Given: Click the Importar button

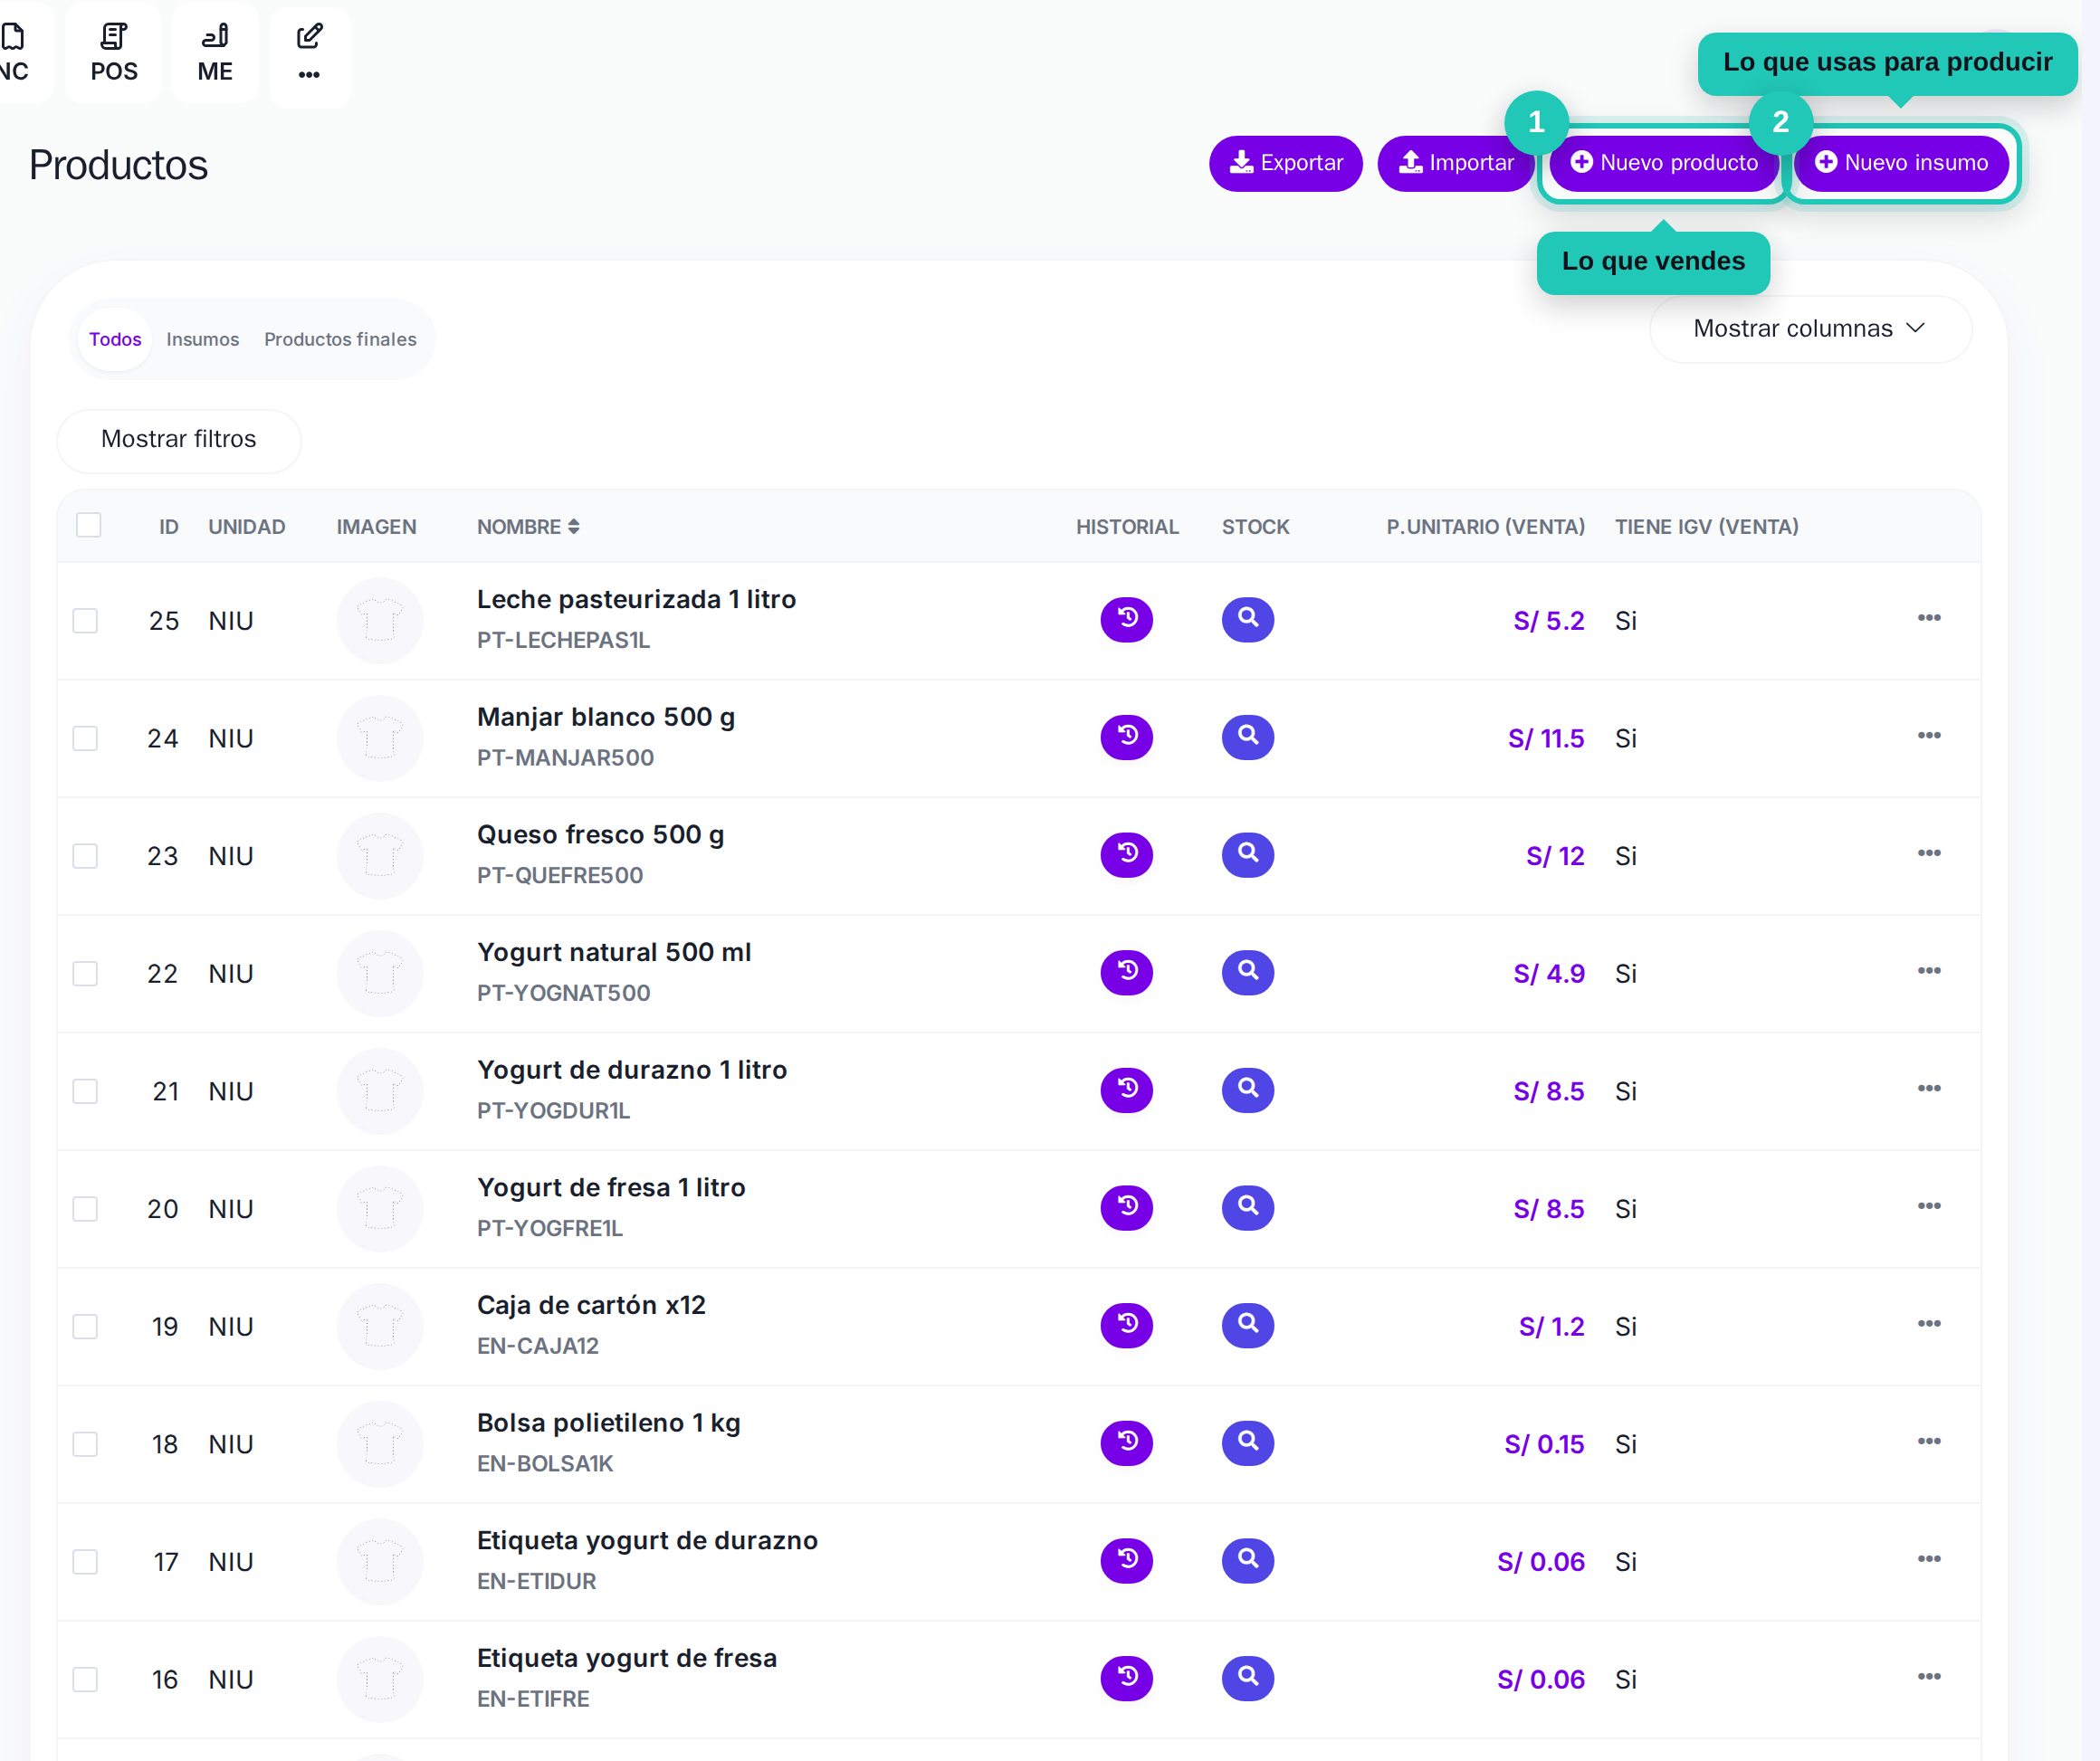Looking at the screenshot, I should pos(1456,163).
